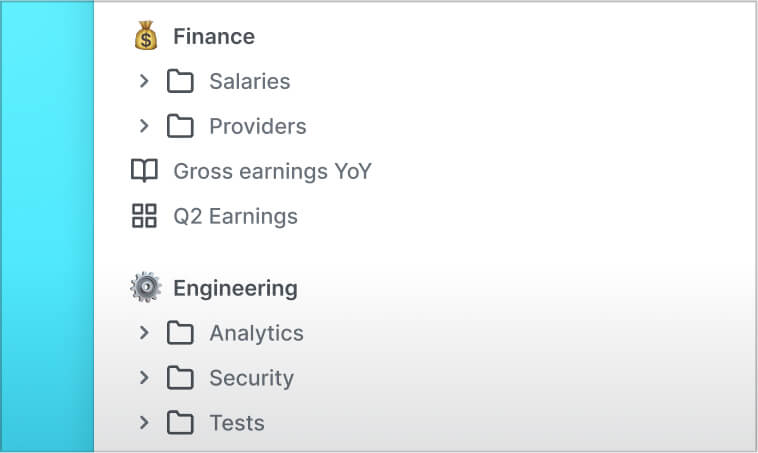Select the Finance collection heading
The width and height of the screenshot is (758, 453).
(x=214, y=36)
